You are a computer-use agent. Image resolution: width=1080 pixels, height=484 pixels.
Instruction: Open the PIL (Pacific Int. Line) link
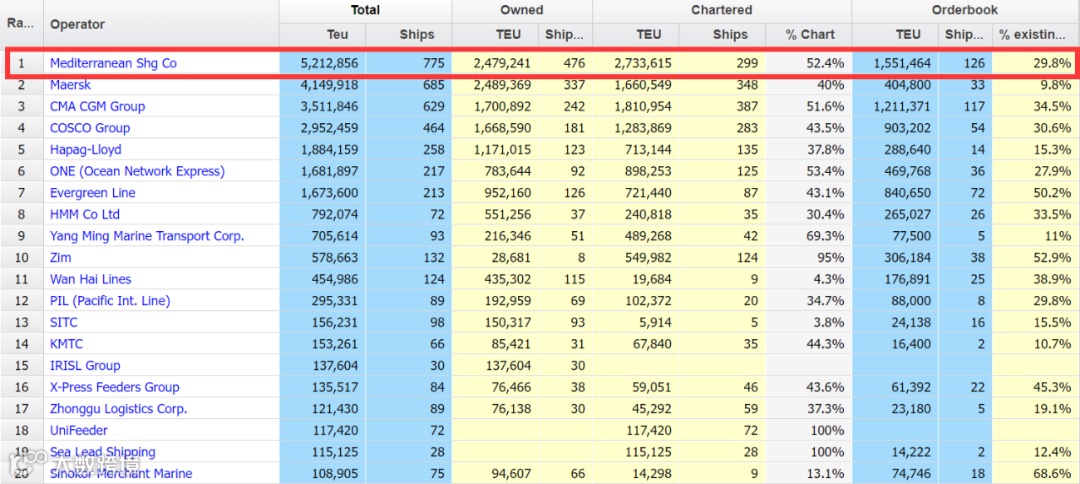(x=110, y=301)
